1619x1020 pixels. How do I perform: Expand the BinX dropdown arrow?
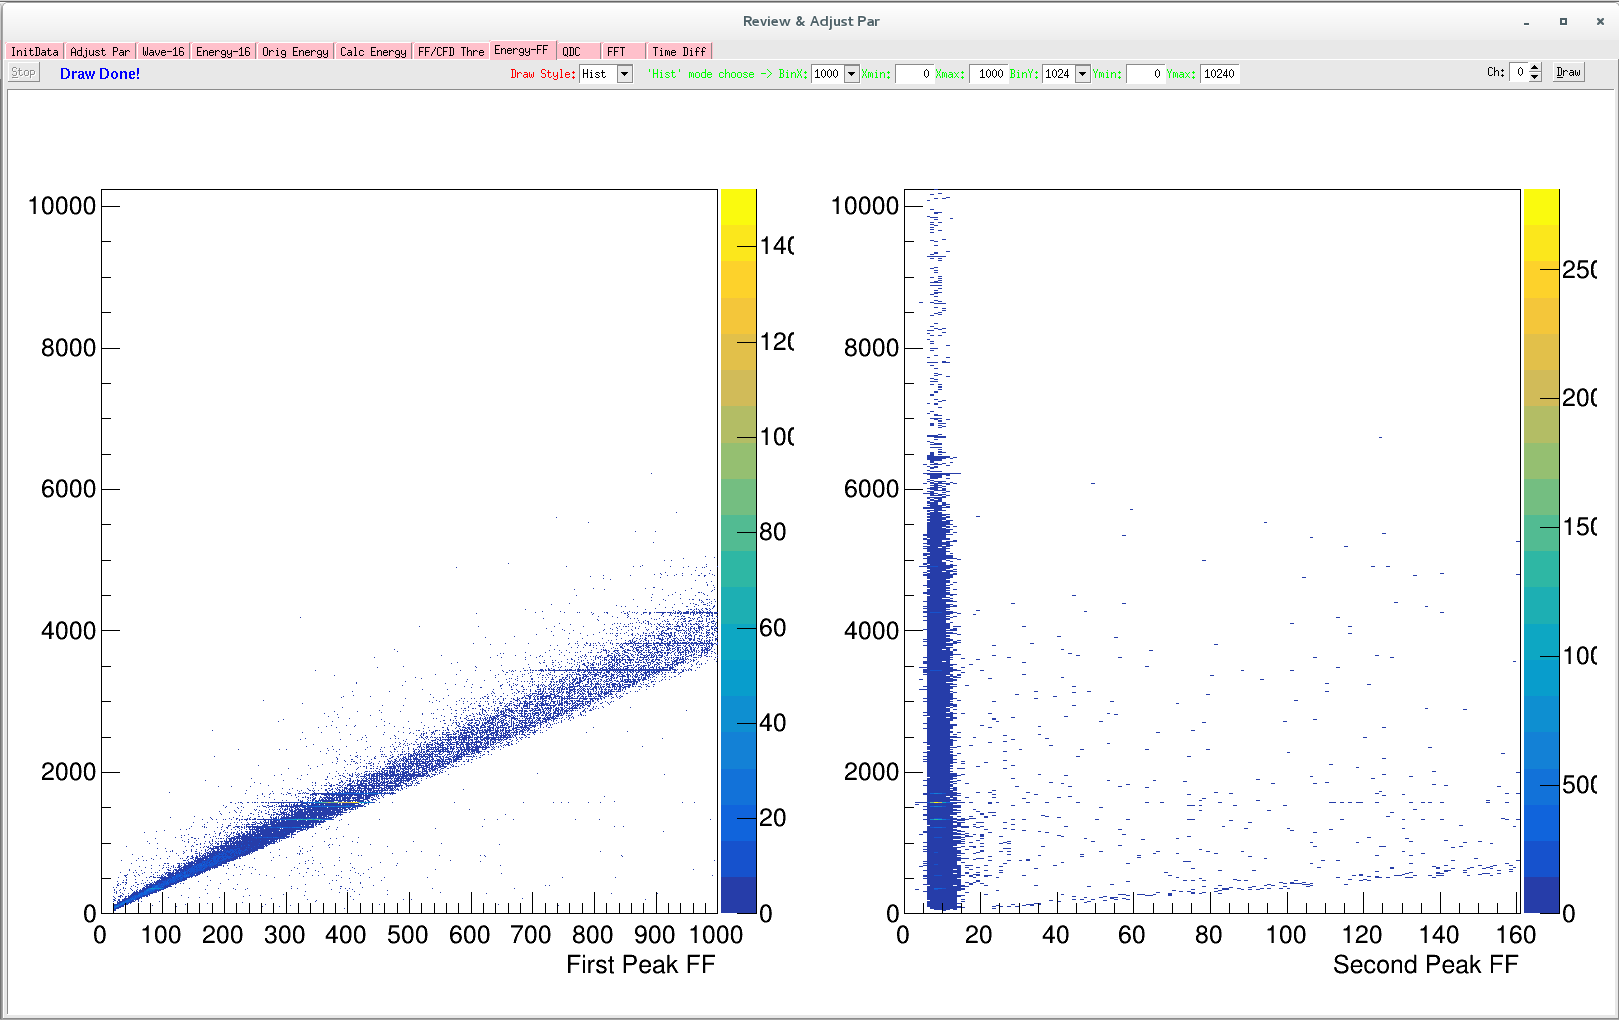[x=852, y=74]
